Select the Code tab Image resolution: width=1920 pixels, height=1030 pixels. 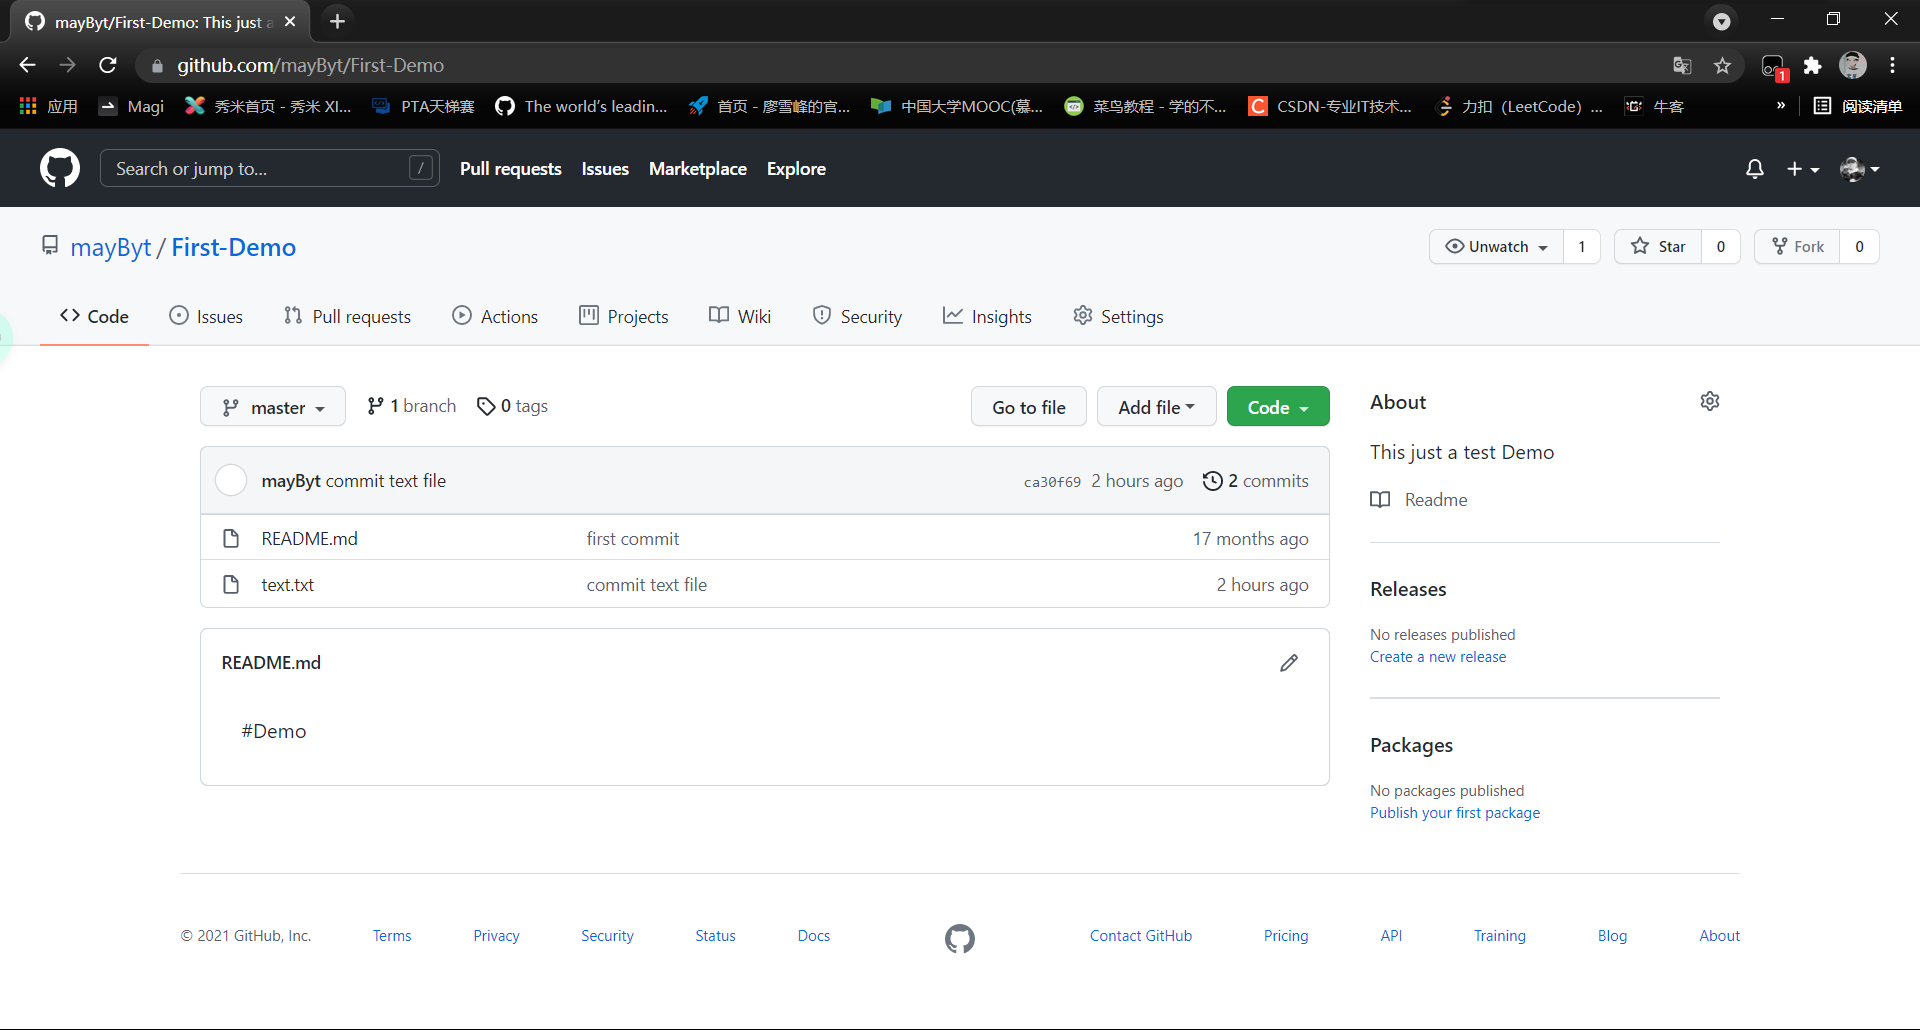(94, 316)
